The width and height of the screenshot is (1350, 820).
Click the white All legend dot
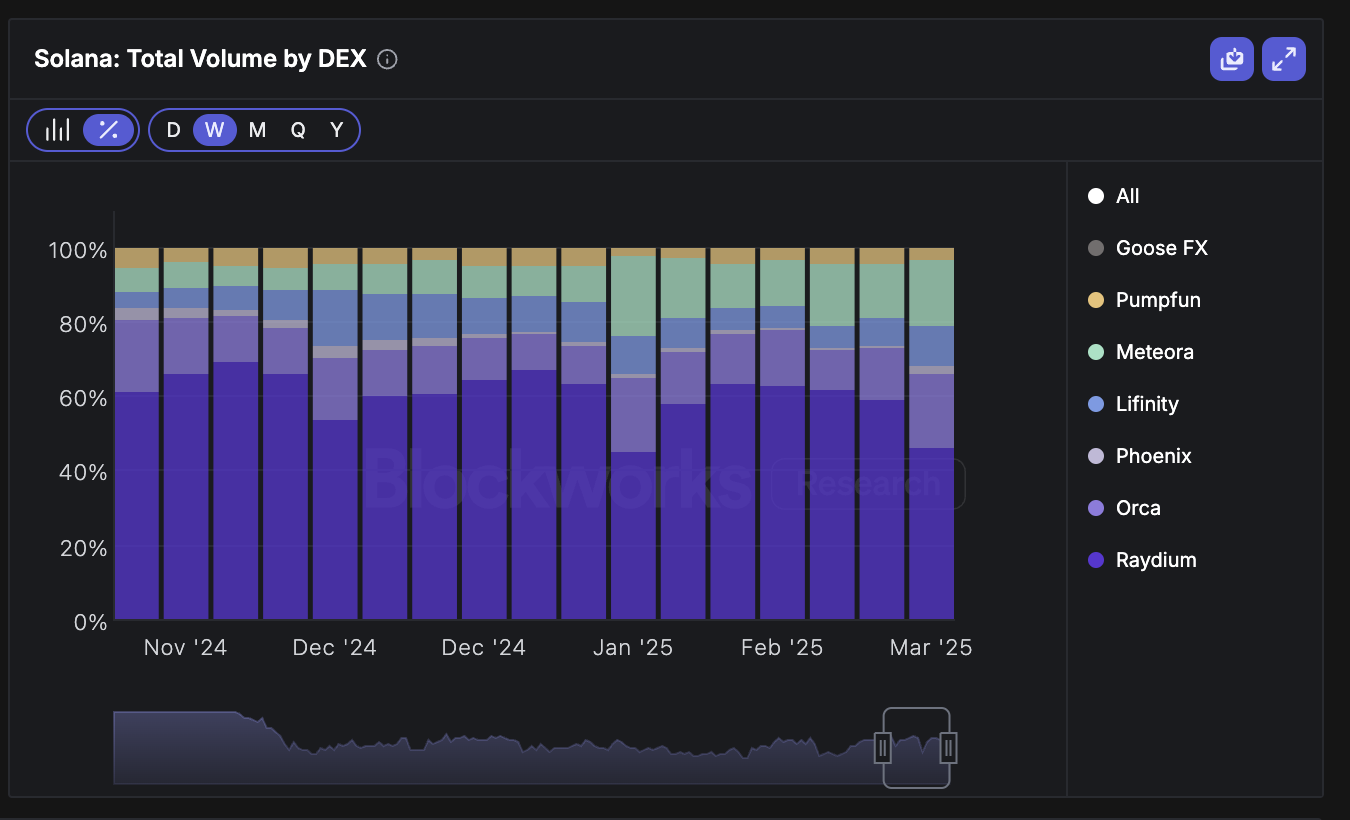tap(1096, 195)
